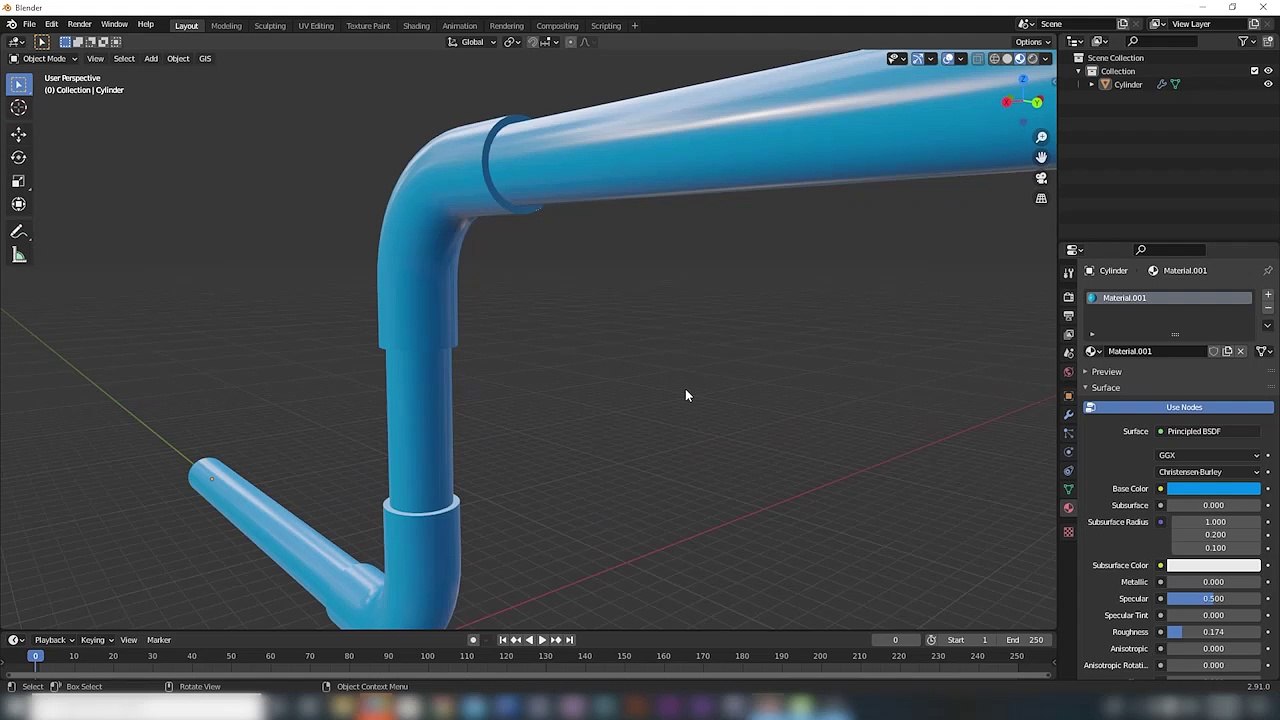This screenshot has width=1280, height=720.
Task: Toggle snapping magnet in header
Action: point(532,42)
